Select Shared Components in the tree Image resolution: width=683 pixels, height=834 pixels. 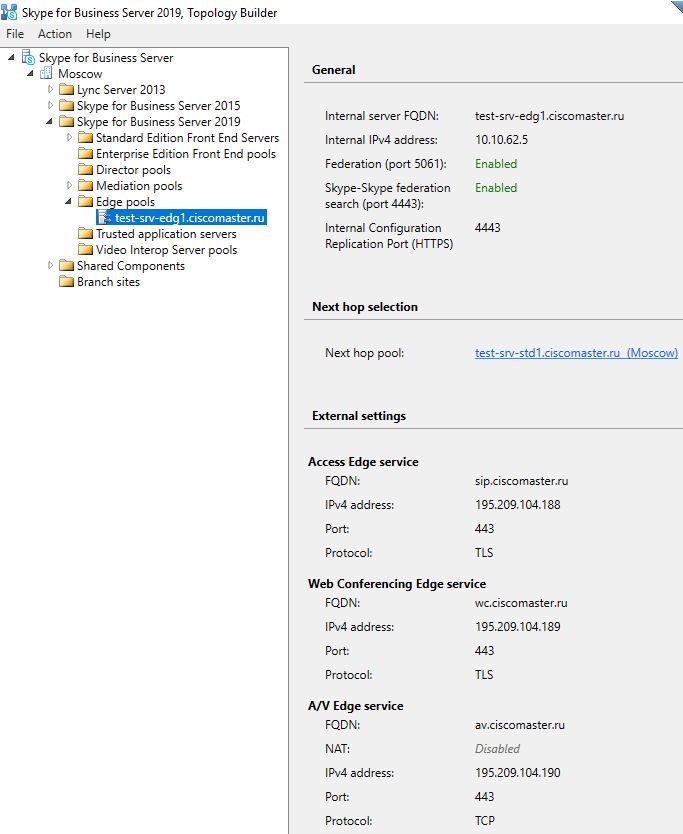pos(131,265)
